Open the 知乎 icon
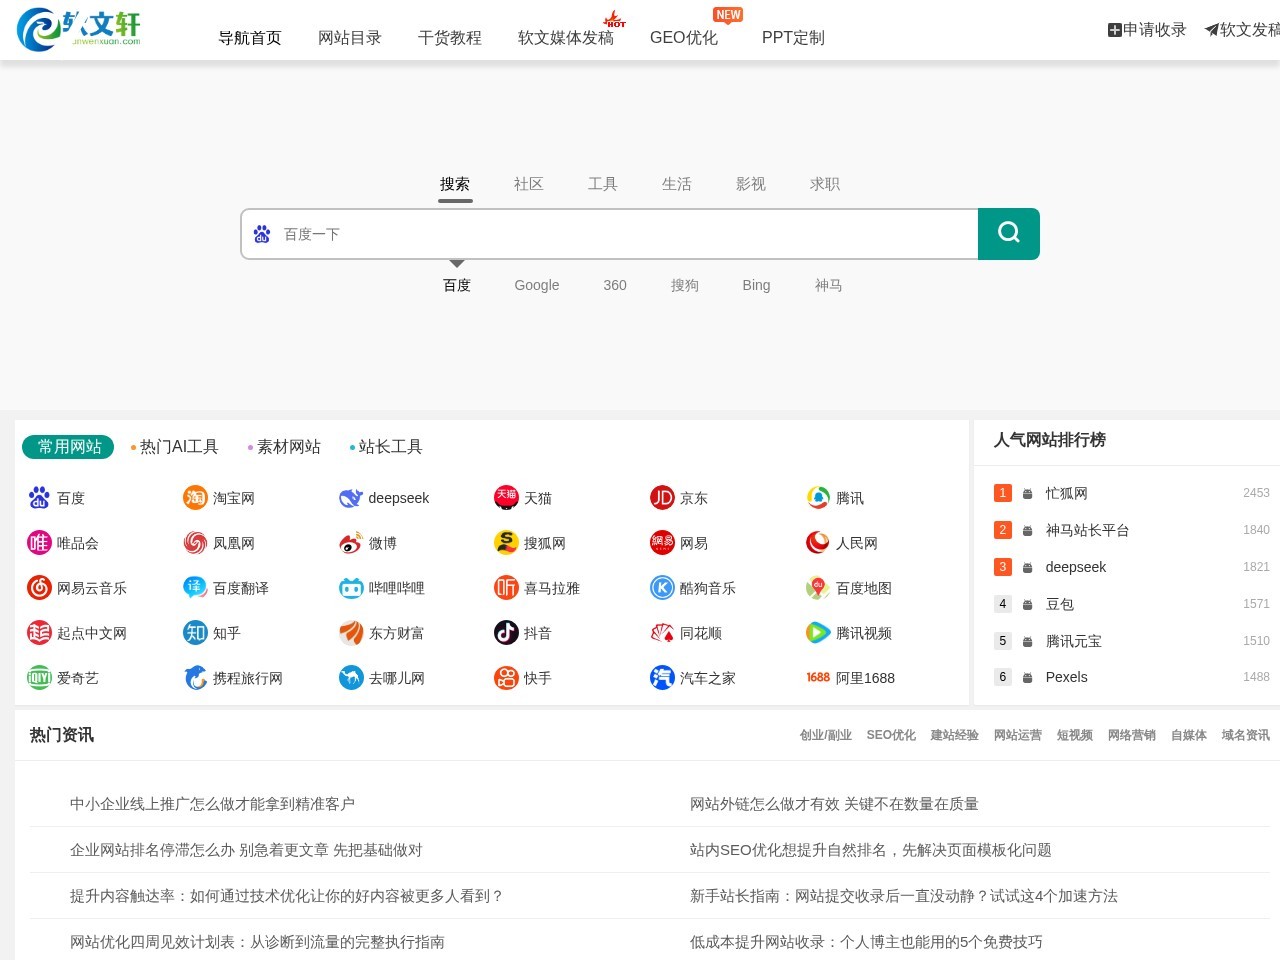Screen dimensions: 1280x960 tap(195, 633)
